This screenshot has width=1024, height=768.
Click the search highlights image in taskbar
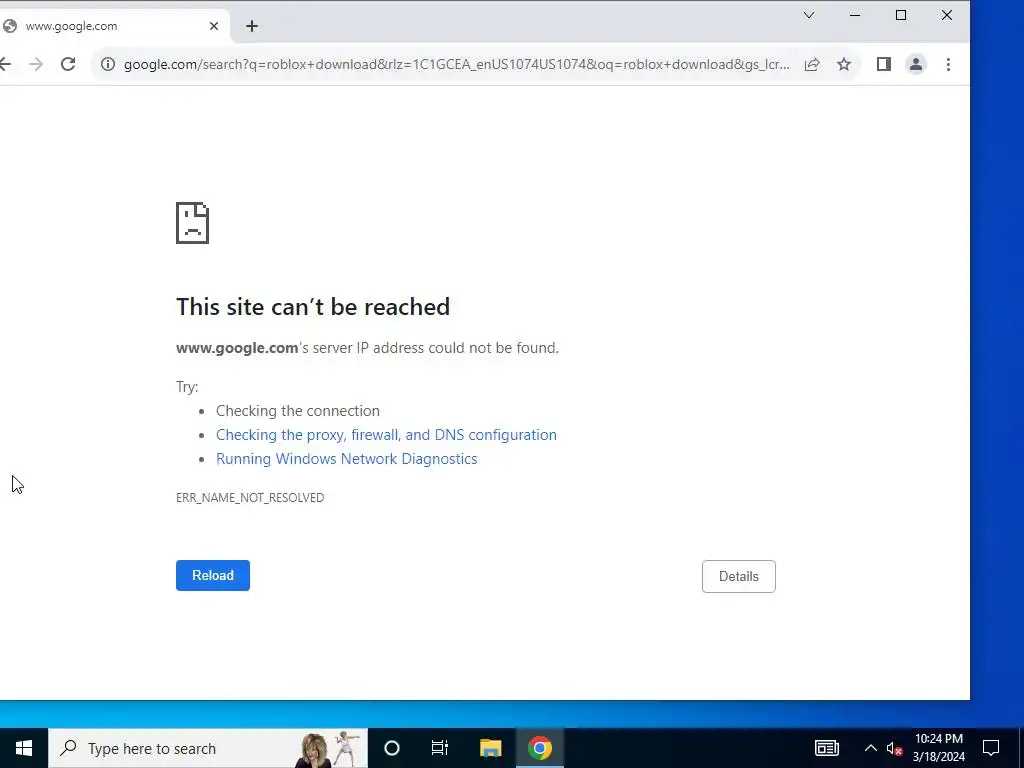(x=328, y=748)
